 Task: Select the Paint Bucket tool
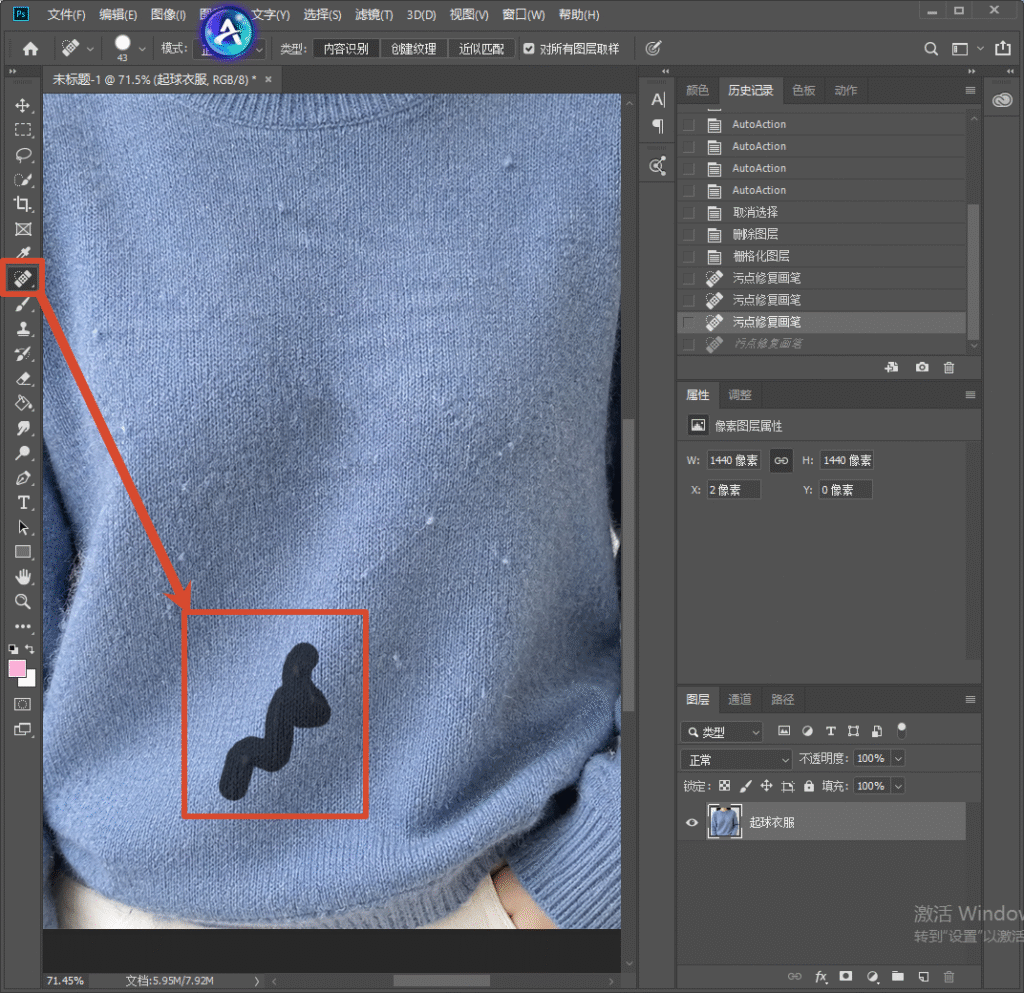23,403
